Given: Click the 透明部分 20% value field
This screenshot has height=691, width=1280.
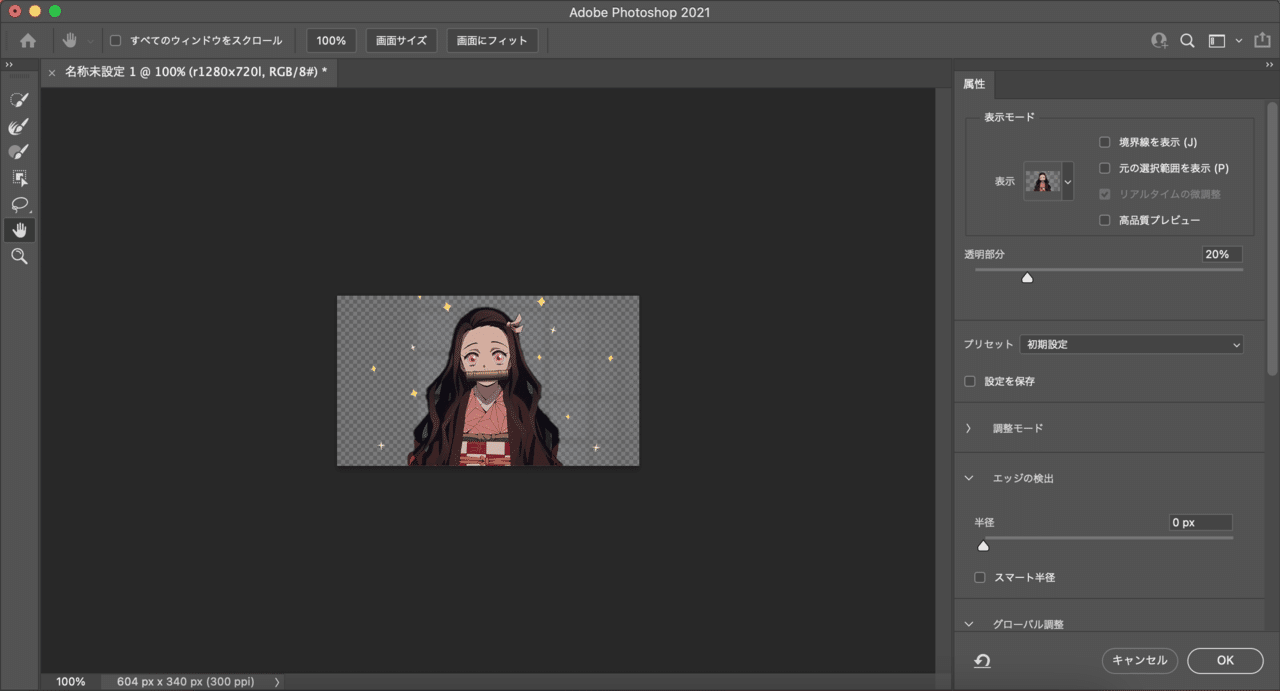Looking at the screenshot, I should pos(1222,255).
